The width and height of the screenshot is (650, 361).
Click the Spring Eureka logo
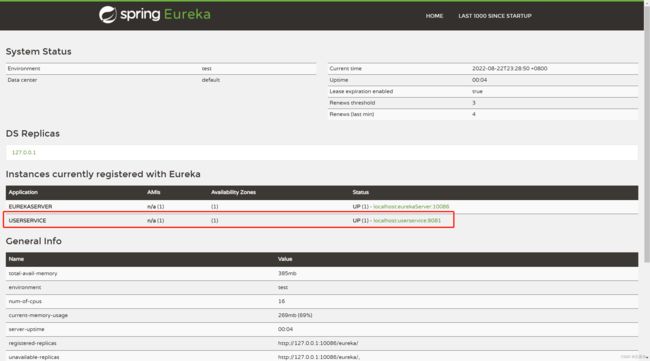[155, 15]
